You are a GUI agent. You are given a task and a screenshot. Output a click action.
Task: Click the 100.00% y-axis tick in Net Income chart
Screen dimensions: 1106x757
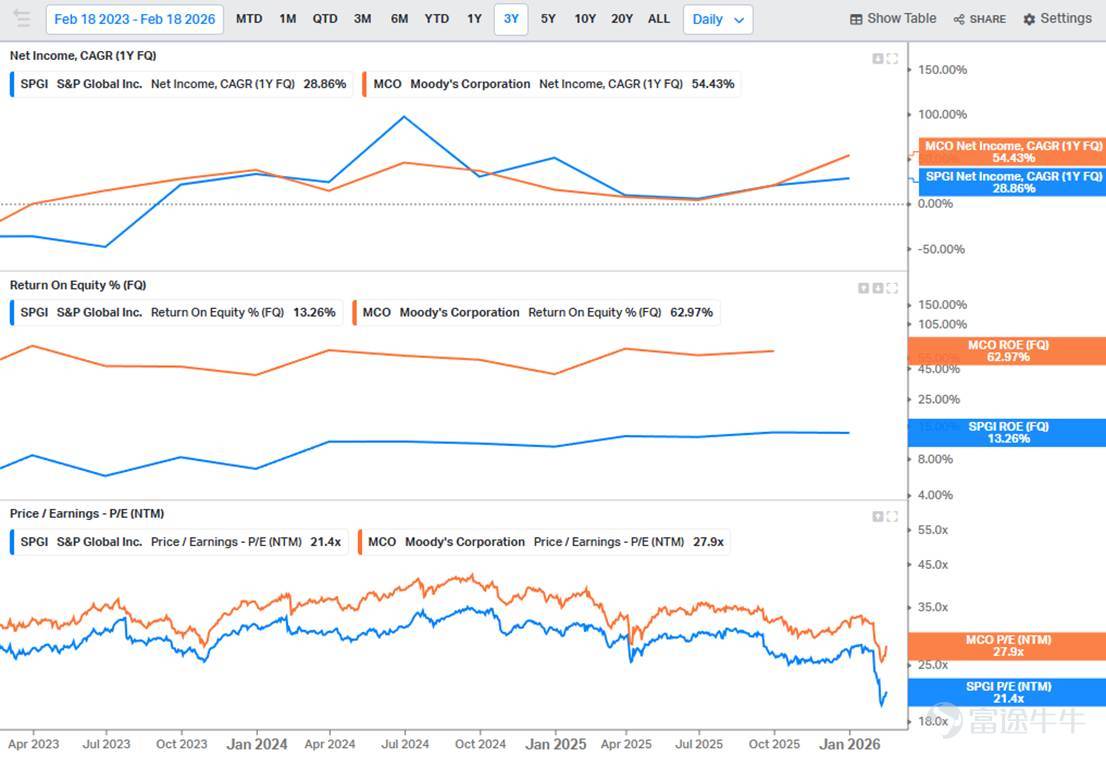[942, 114]
